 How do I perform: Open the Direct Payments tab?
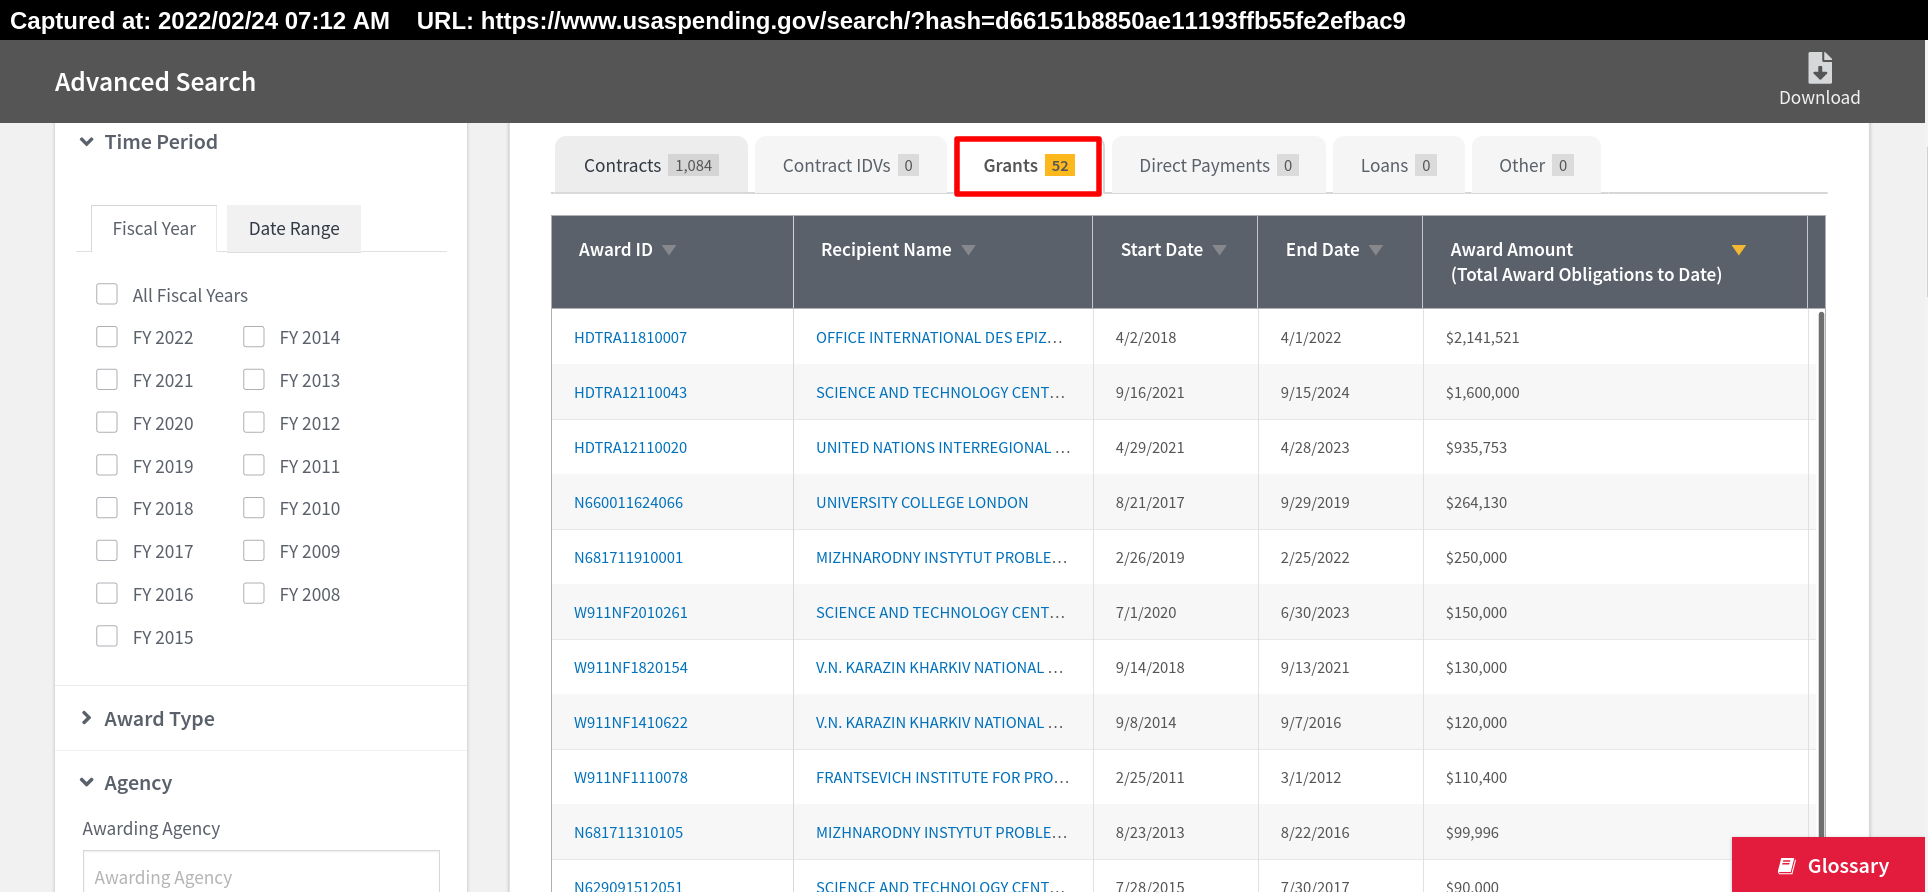[1218, 165]
